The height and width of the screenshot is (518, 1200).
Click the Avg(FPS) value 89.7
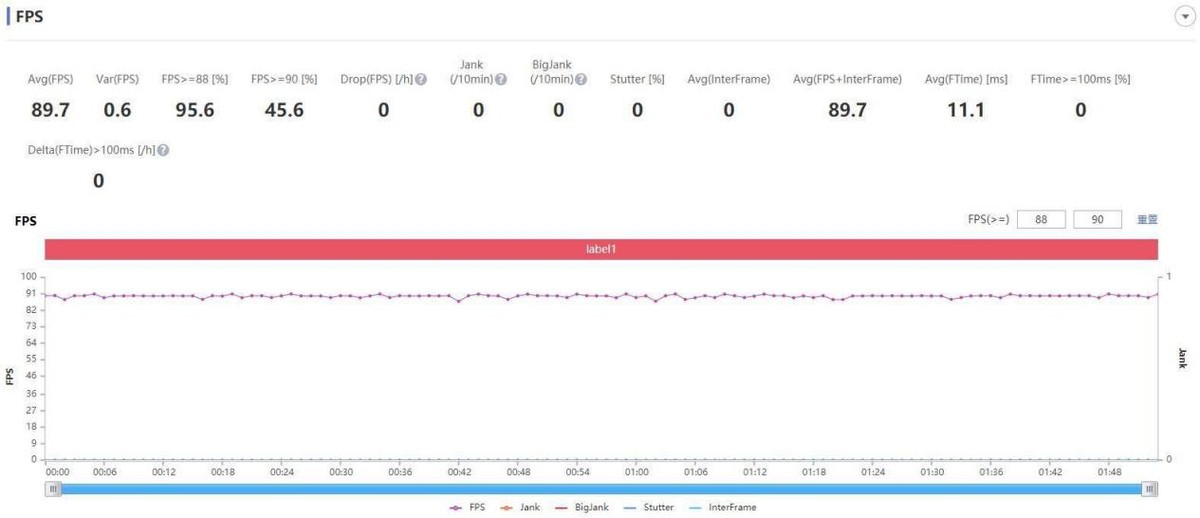tap(50, 110)
